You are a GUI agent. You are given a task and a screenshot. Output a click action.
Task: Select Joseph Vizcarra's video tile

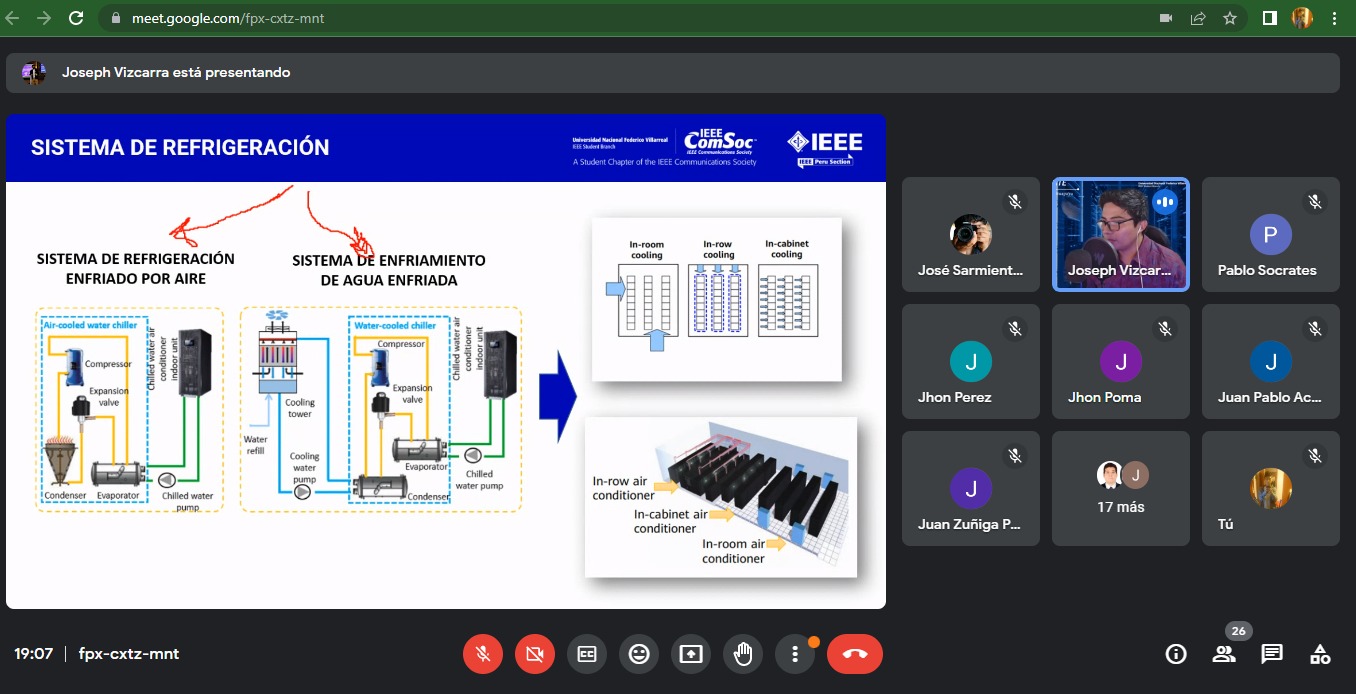click(x=1120, y=235)
